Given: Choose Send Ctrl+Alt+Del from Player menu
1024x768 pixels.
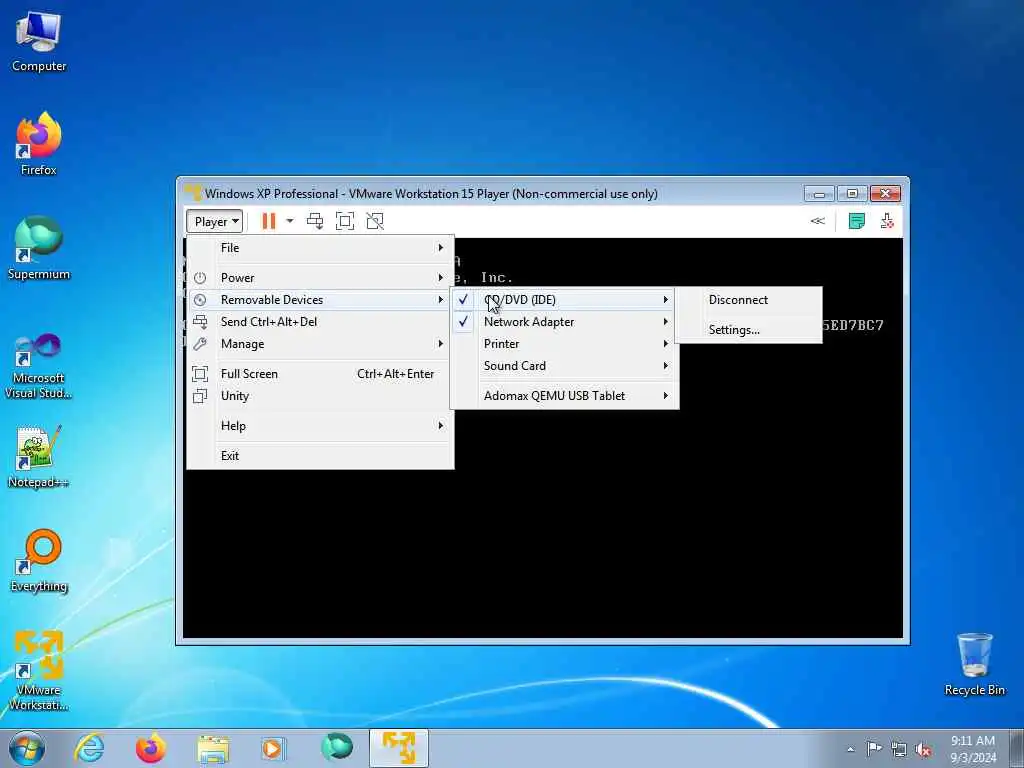Looking at the screenshot, I should point(320,322).
